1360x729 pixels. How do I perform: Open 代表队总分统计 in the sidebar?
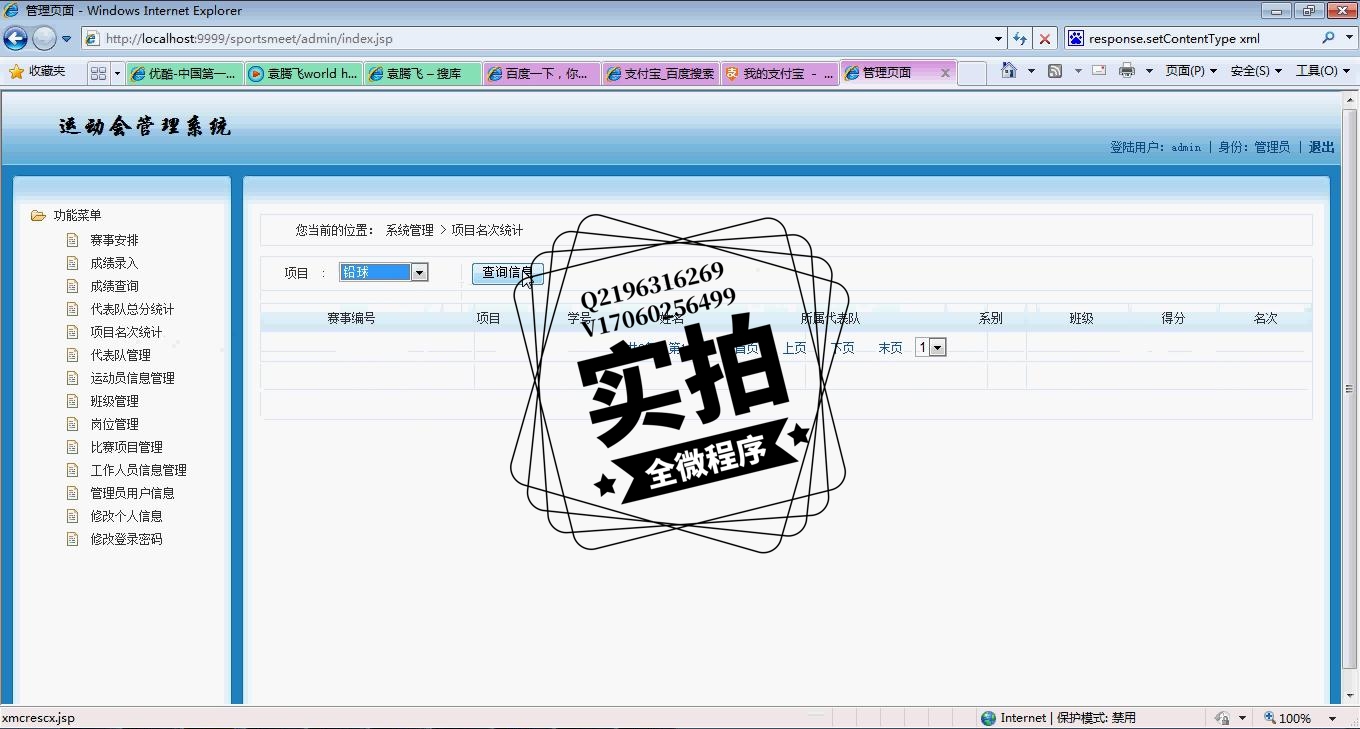132,309
